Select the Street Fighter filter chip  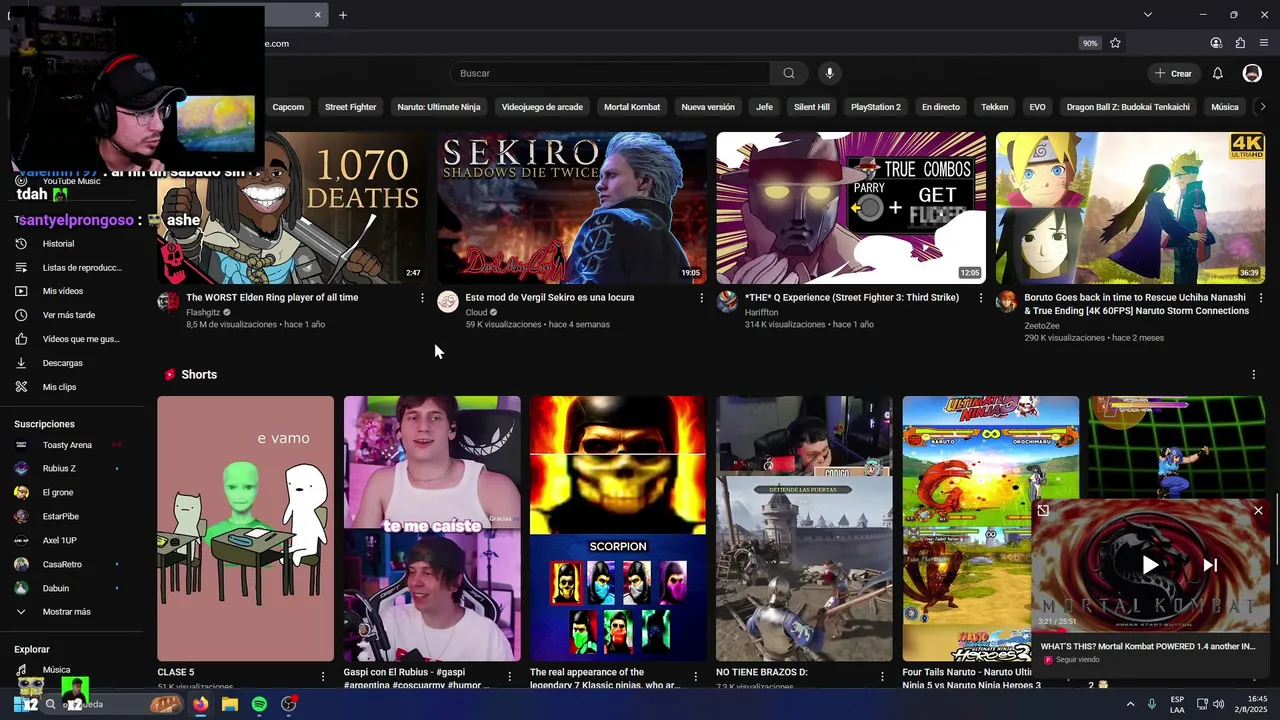tap(350, 107)
